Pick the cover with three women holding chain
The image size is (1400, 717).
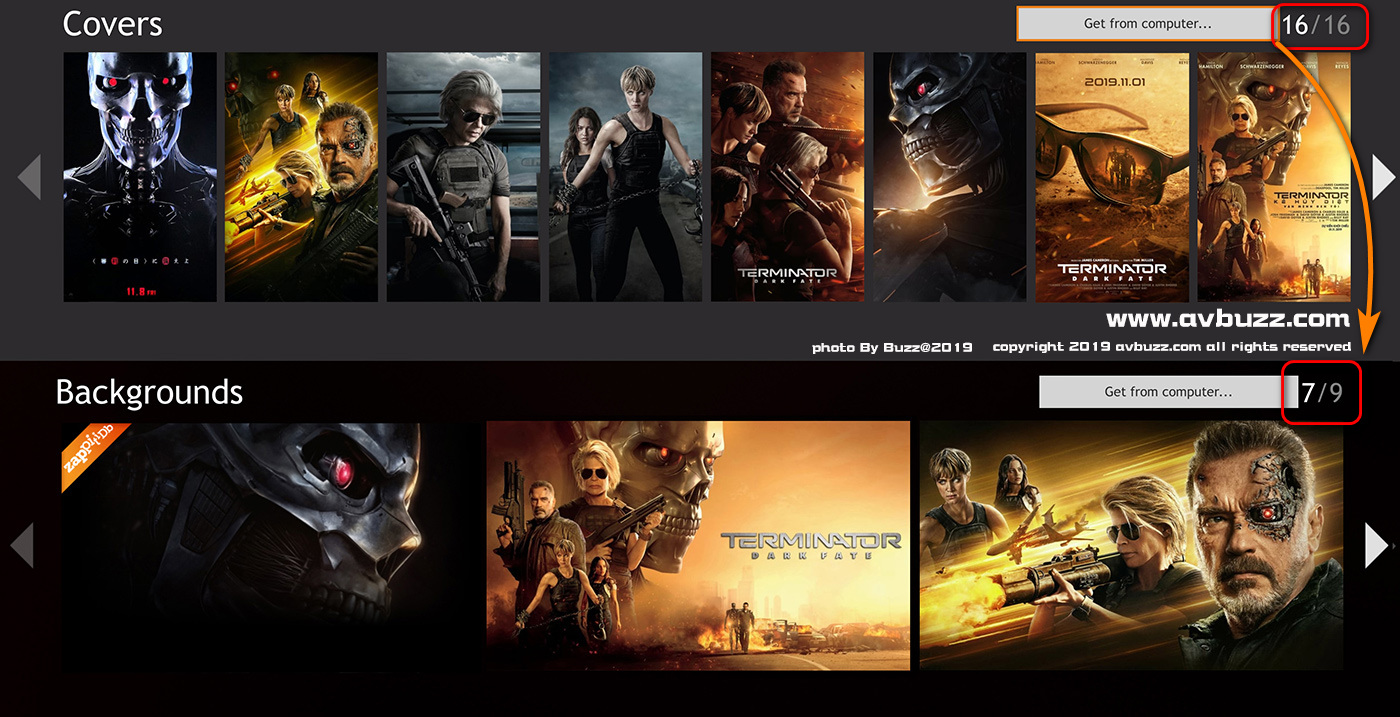pyautogui.click(x=625, y=177)
